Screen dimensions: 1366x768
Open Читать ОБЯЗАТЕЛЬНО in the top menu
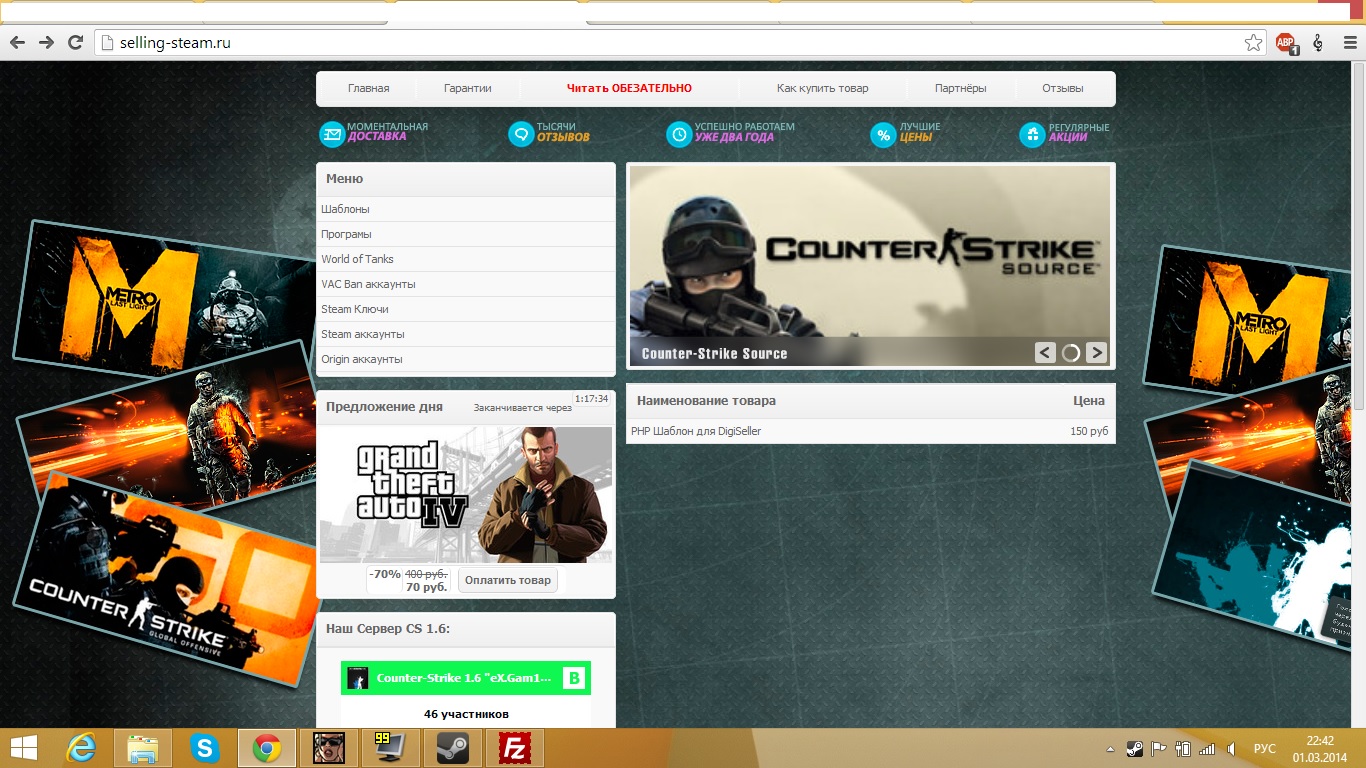pos(629,88)
